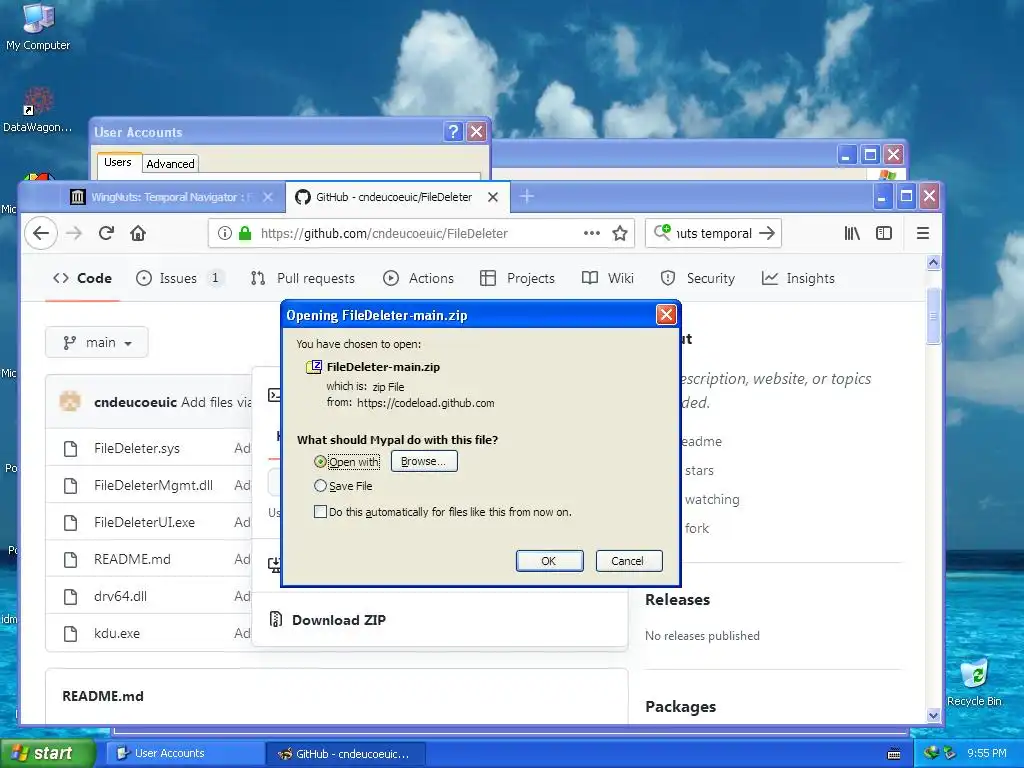Click Cancel in the download dialog

click(629, 561)
